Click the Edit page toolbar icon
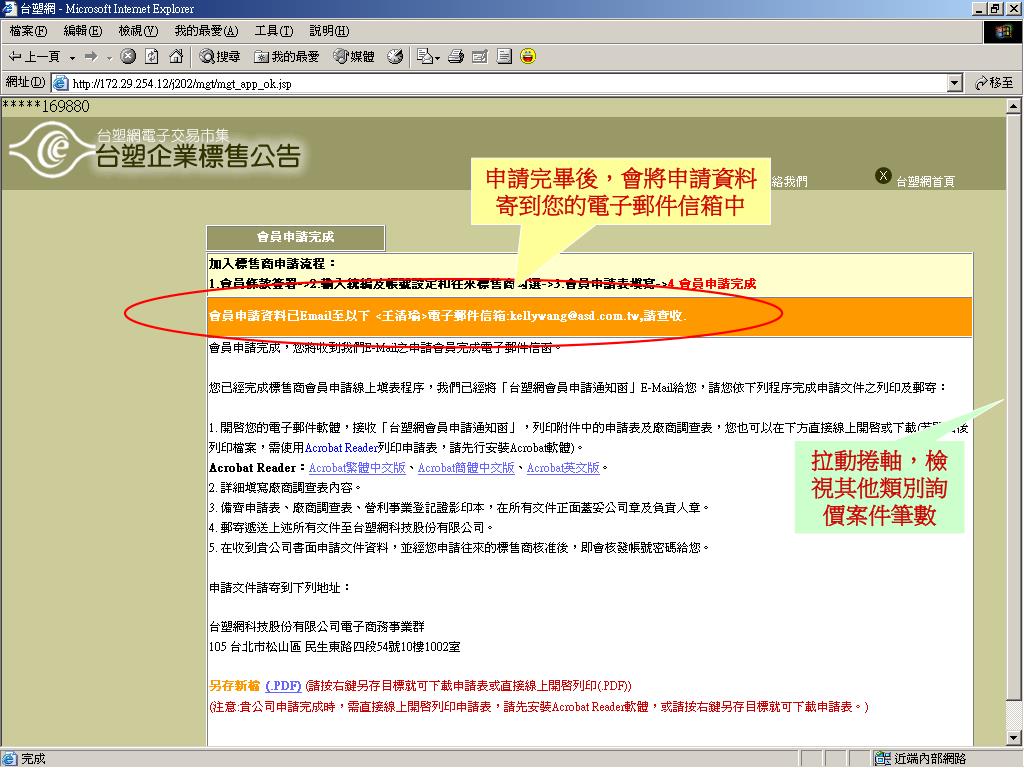This screenshot has width=1024, height=768. [480, 57]
